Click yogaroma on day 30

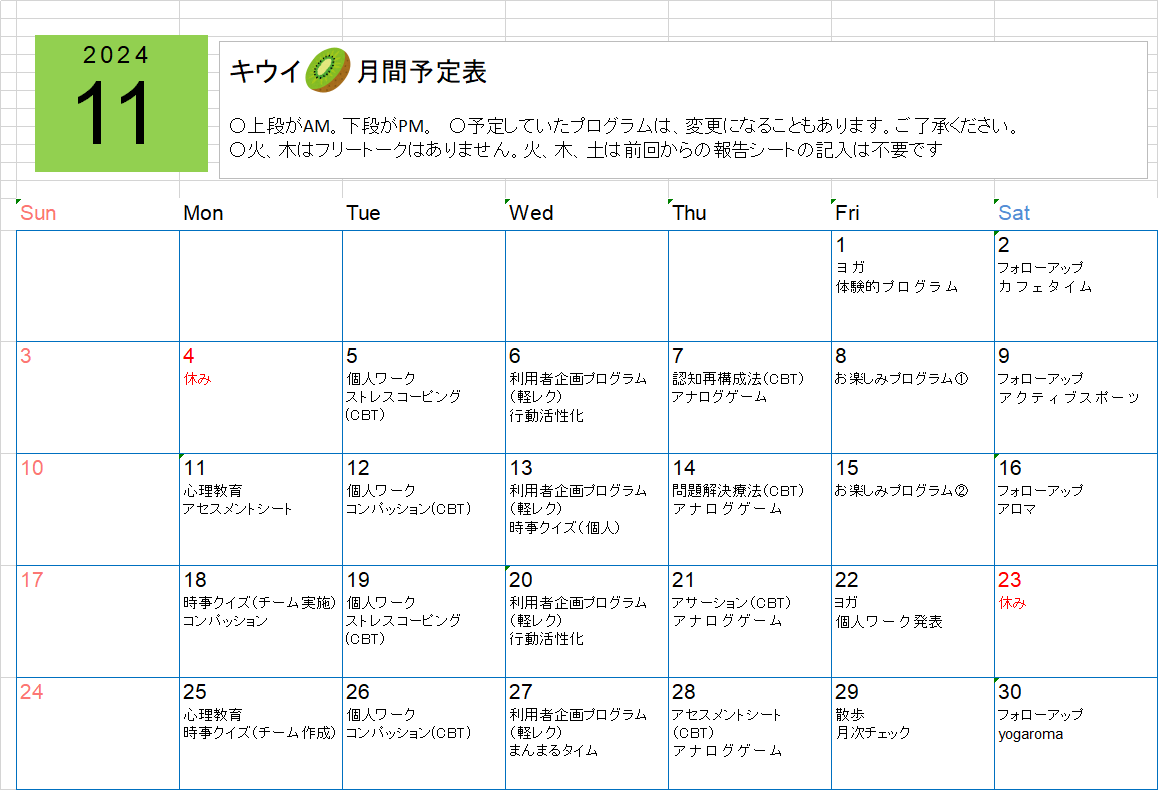1031,734
